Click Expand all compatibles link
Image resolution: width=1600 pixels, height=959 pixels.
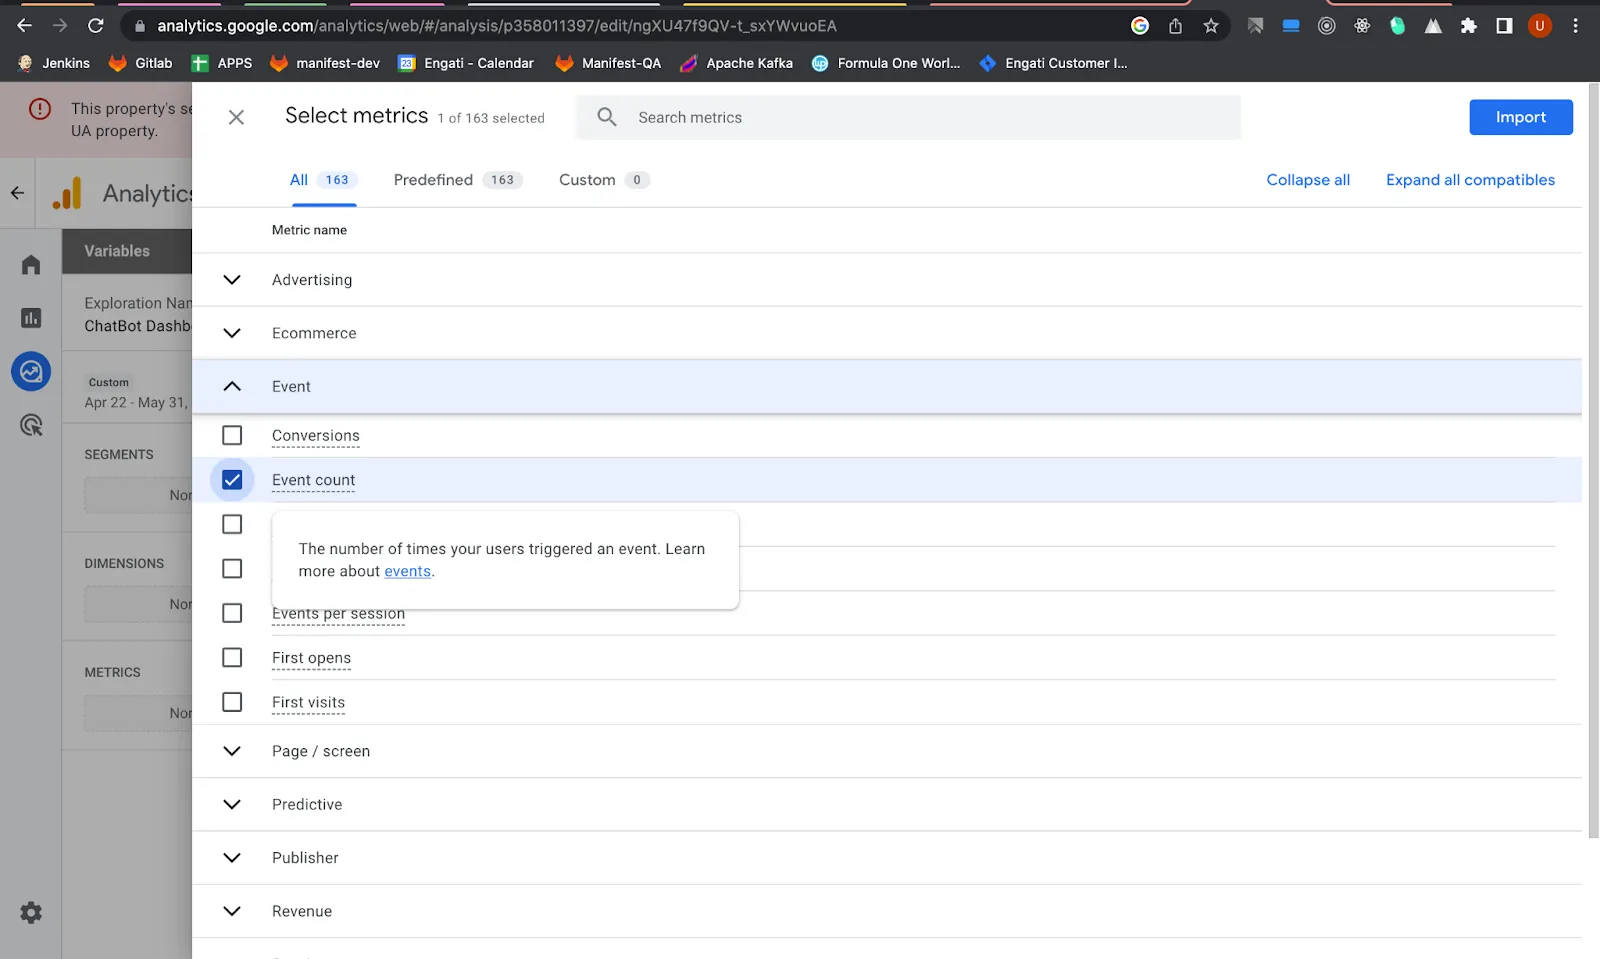(x=1470, y=180)
